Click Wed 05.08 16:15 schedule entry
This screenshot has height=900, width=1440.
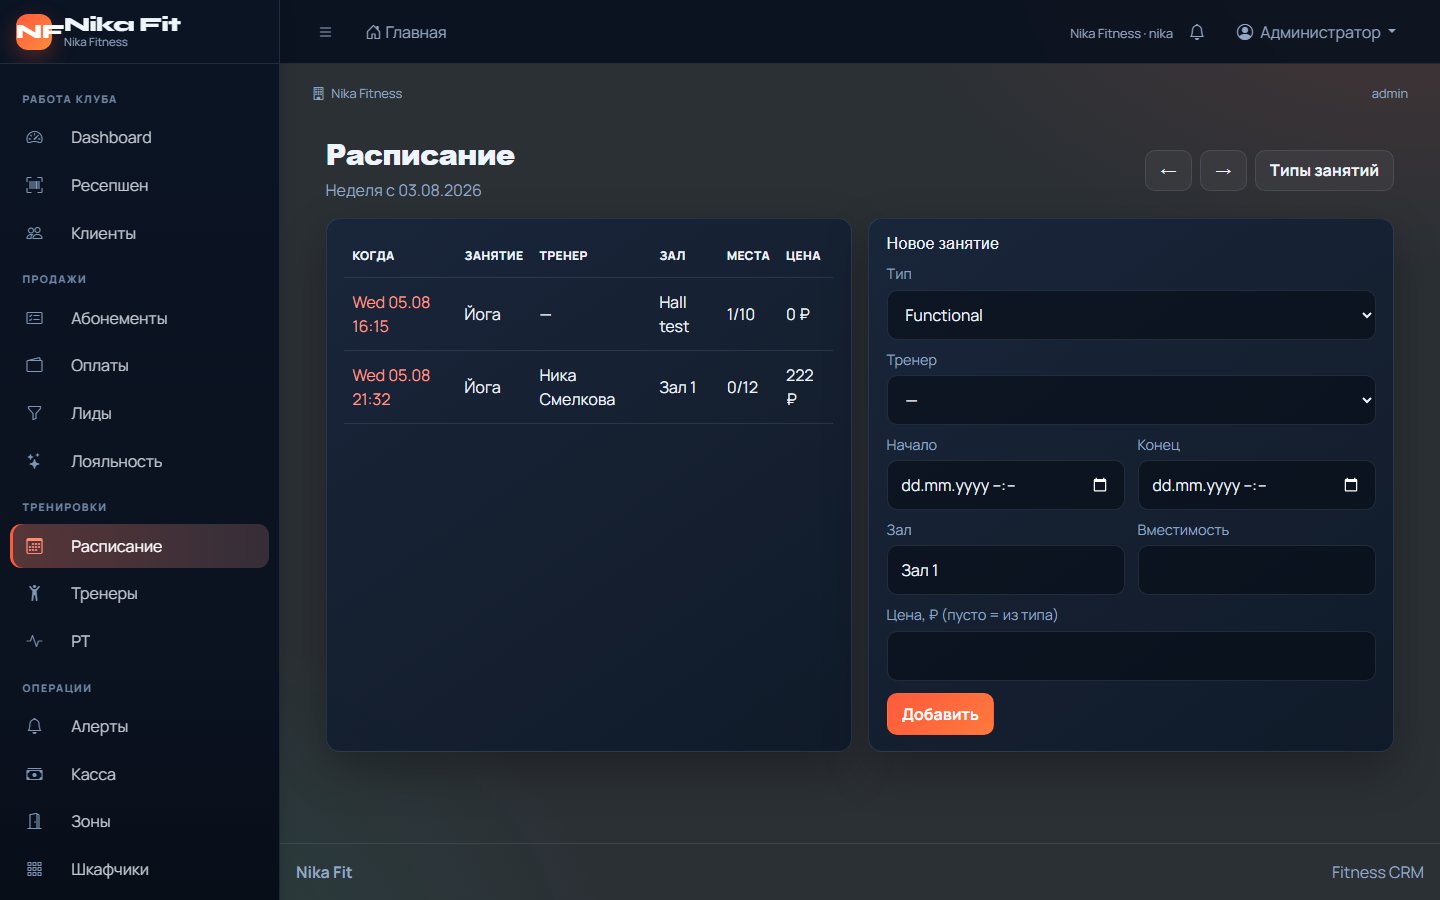click(391, 314)
